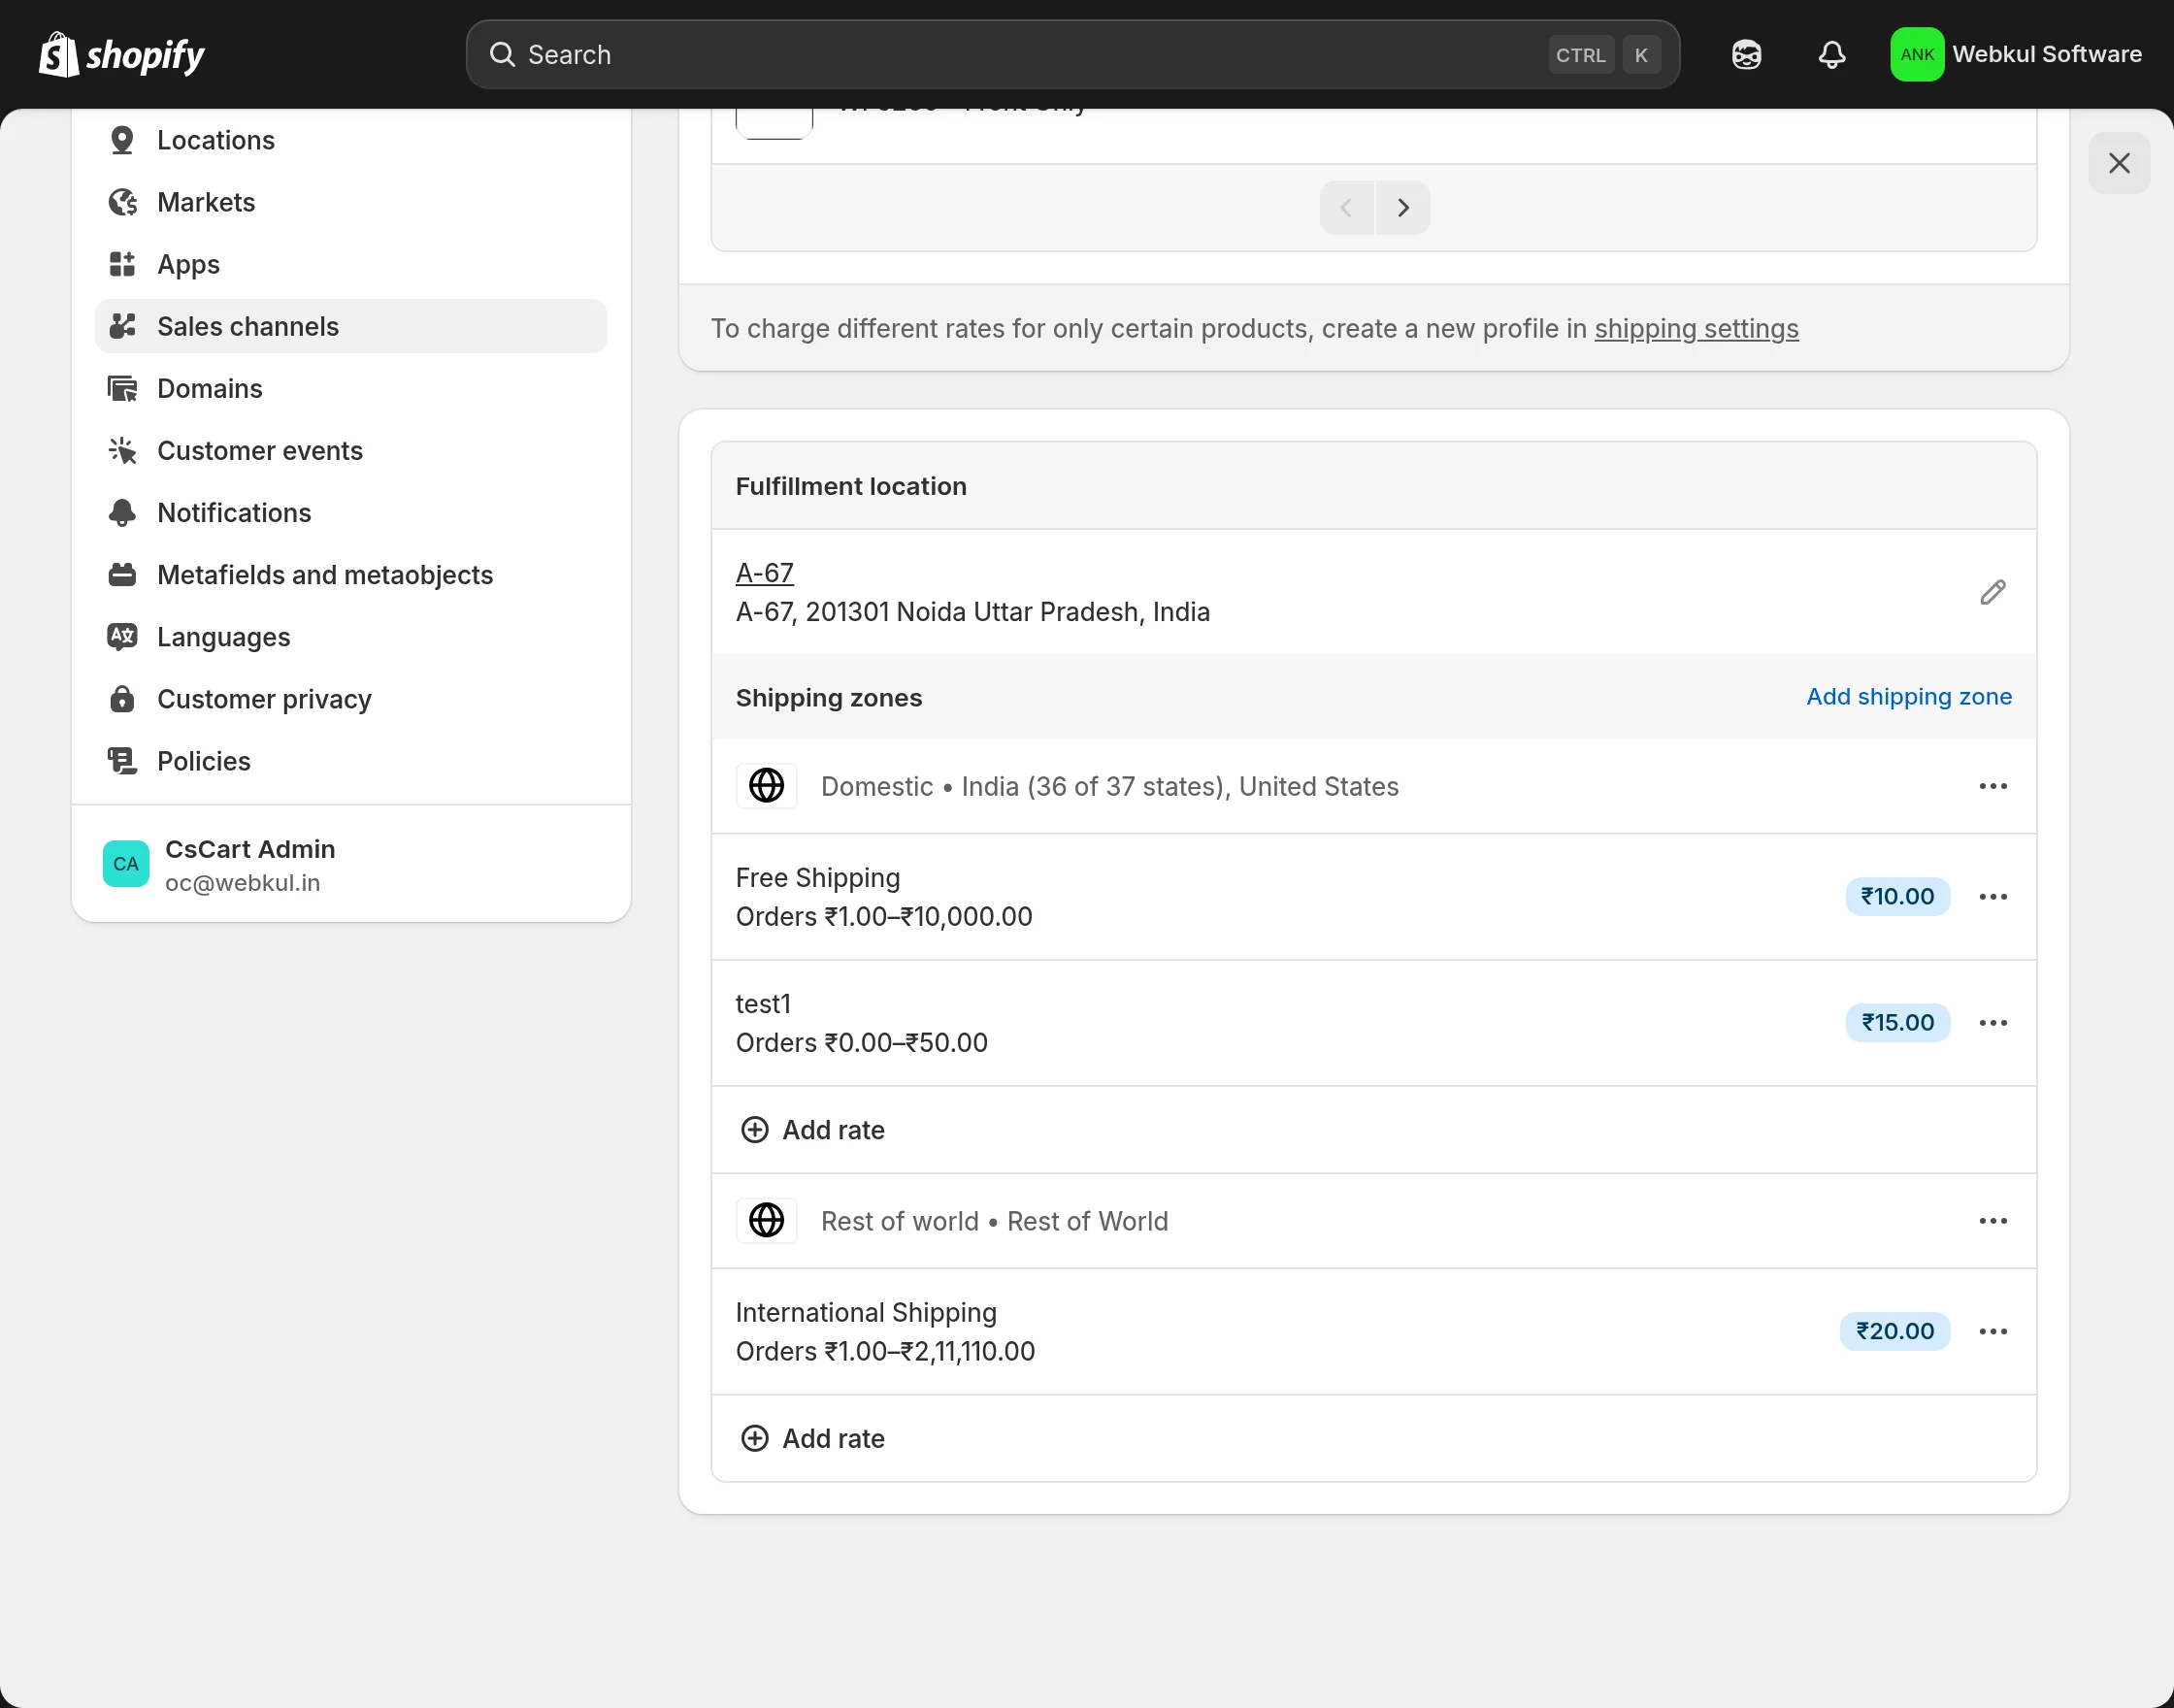Open options menu for Domestic shipping zone
Screen dimensions: 2174x1708
click(1992, 786)
